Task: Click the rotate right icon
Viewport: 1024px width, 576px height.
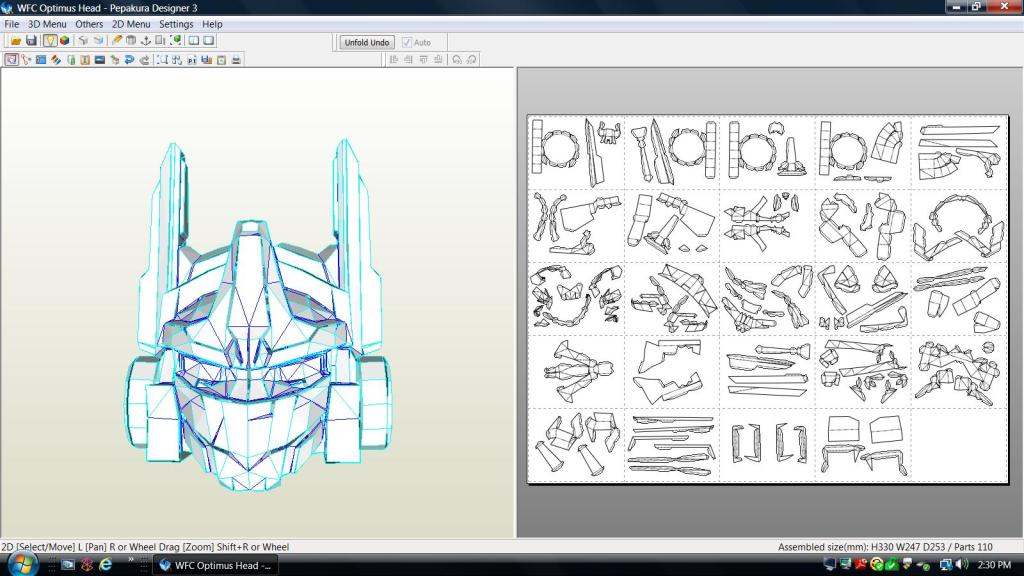Action: tap(472, 59)
